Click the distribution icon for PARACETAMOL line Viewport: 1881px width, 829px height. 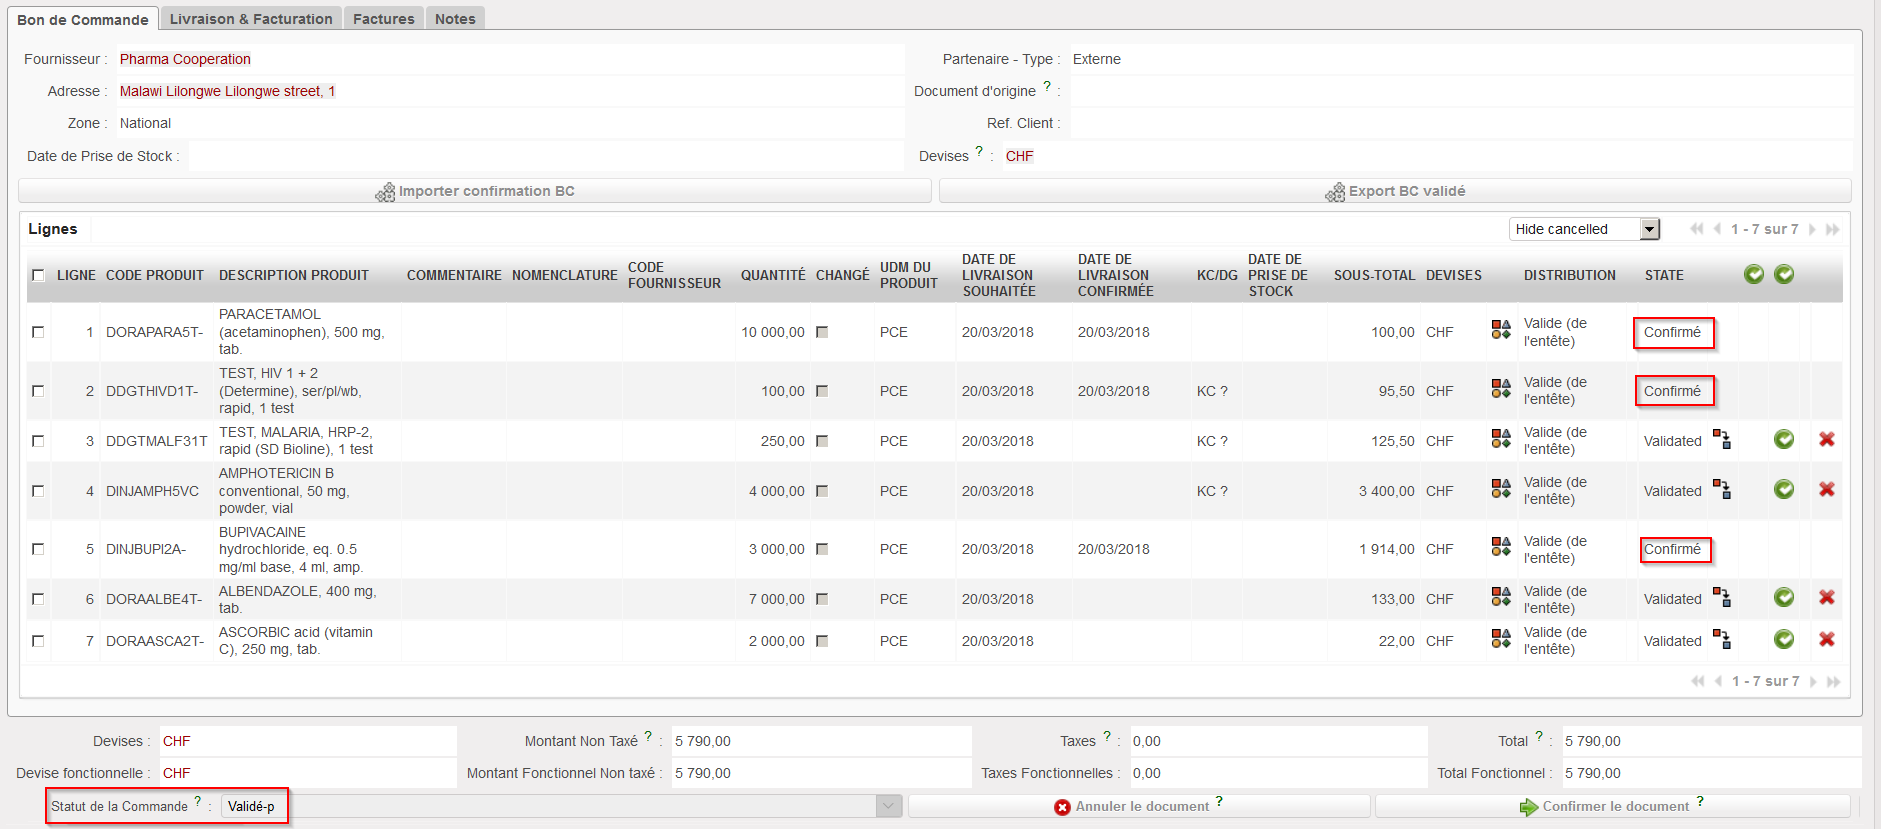tap(1501, 331)
